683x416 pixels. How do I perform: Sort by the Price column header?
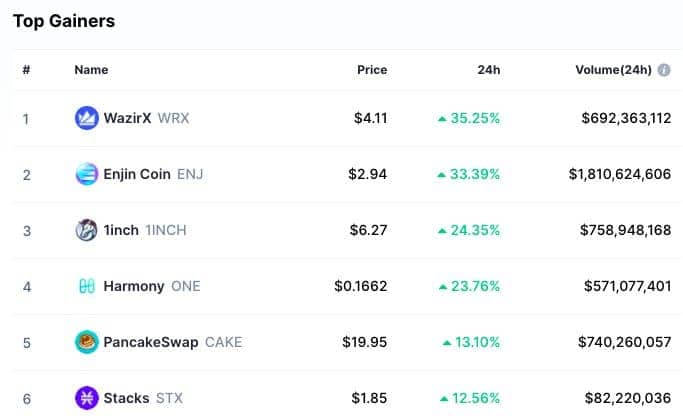coord(372,70)
